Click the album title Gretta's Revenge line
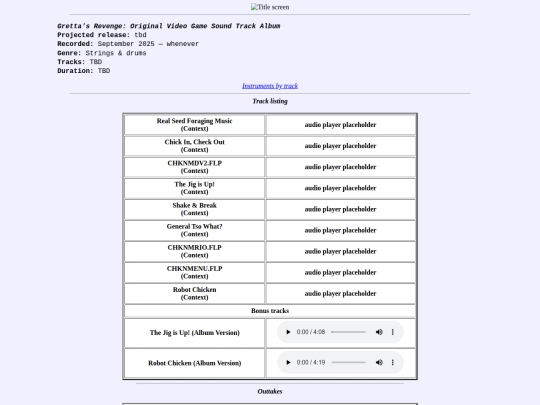The height and width of the screenshot is (405, 540). 169,26
